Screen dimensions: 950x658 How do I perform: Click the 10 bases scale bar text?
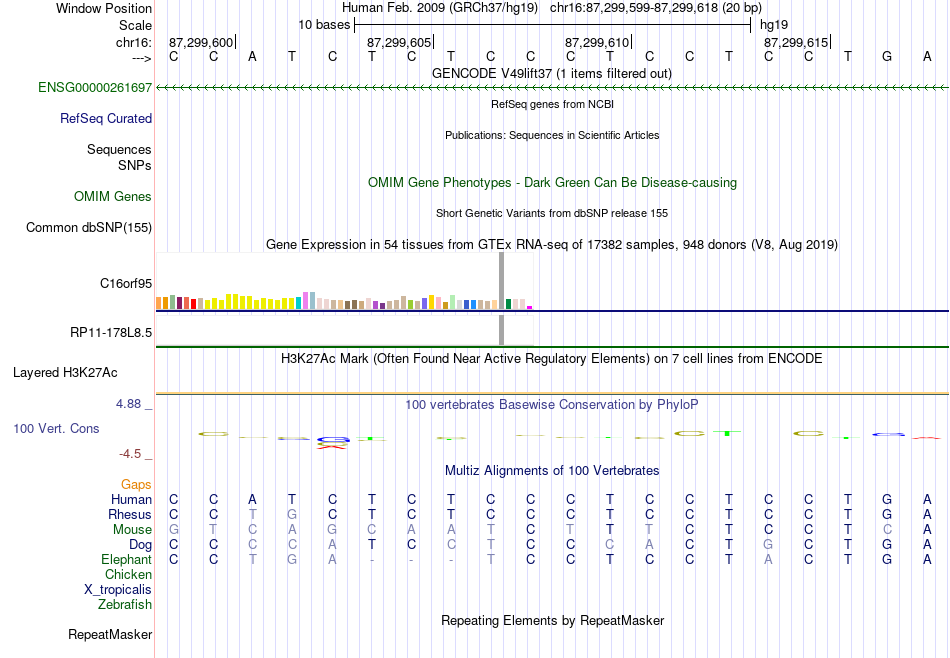(x=324, y=25)
